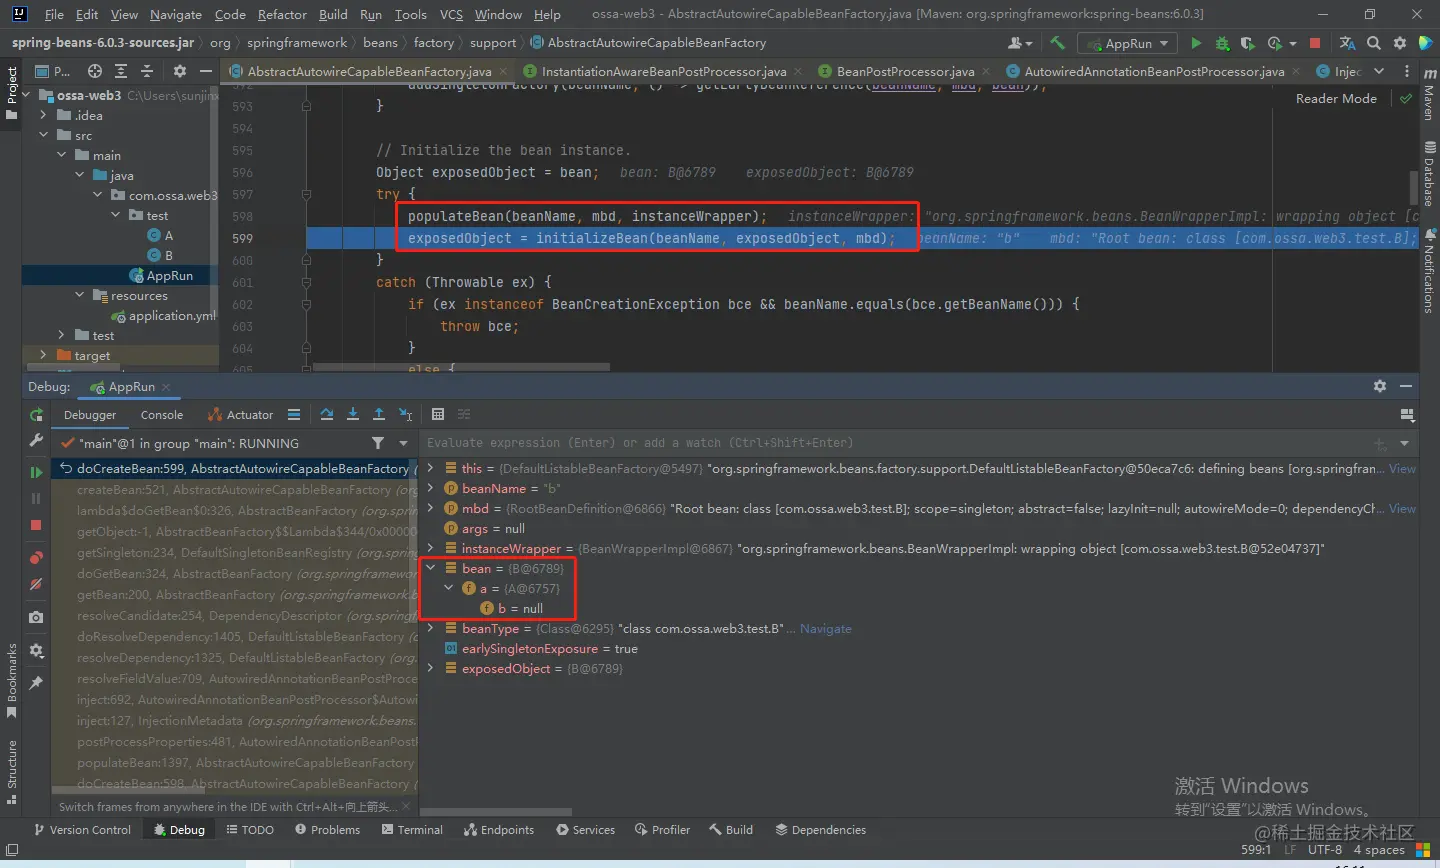The height and width of the screenshot is (868, 1440).
Task: Open the Refactor menu
Action: click(282, 14)
